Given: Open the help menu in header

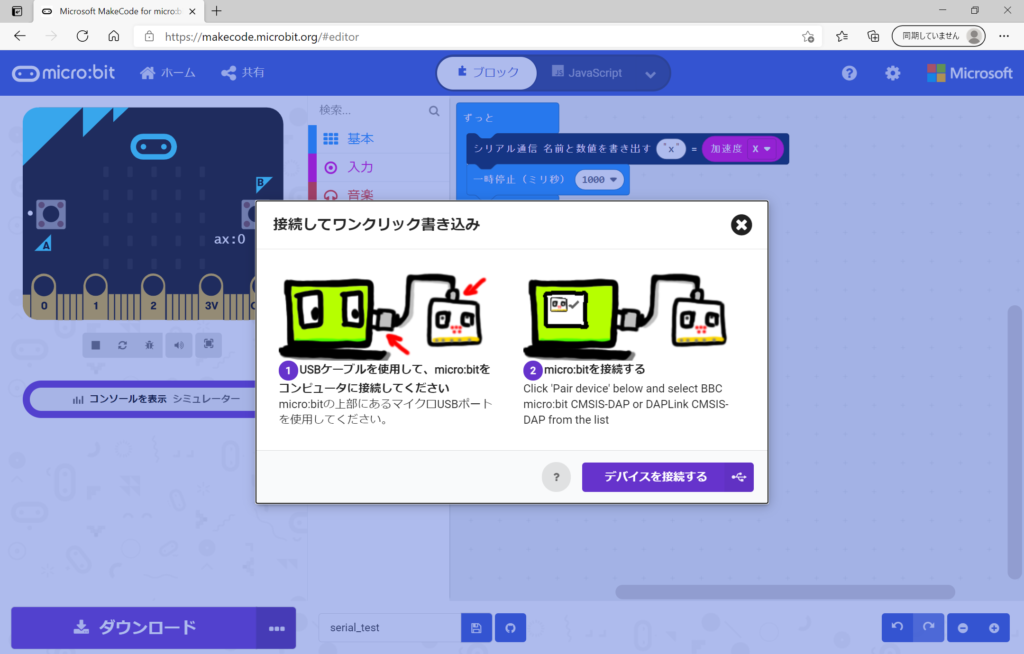Looking at the screenshot, I should (849, 73).
